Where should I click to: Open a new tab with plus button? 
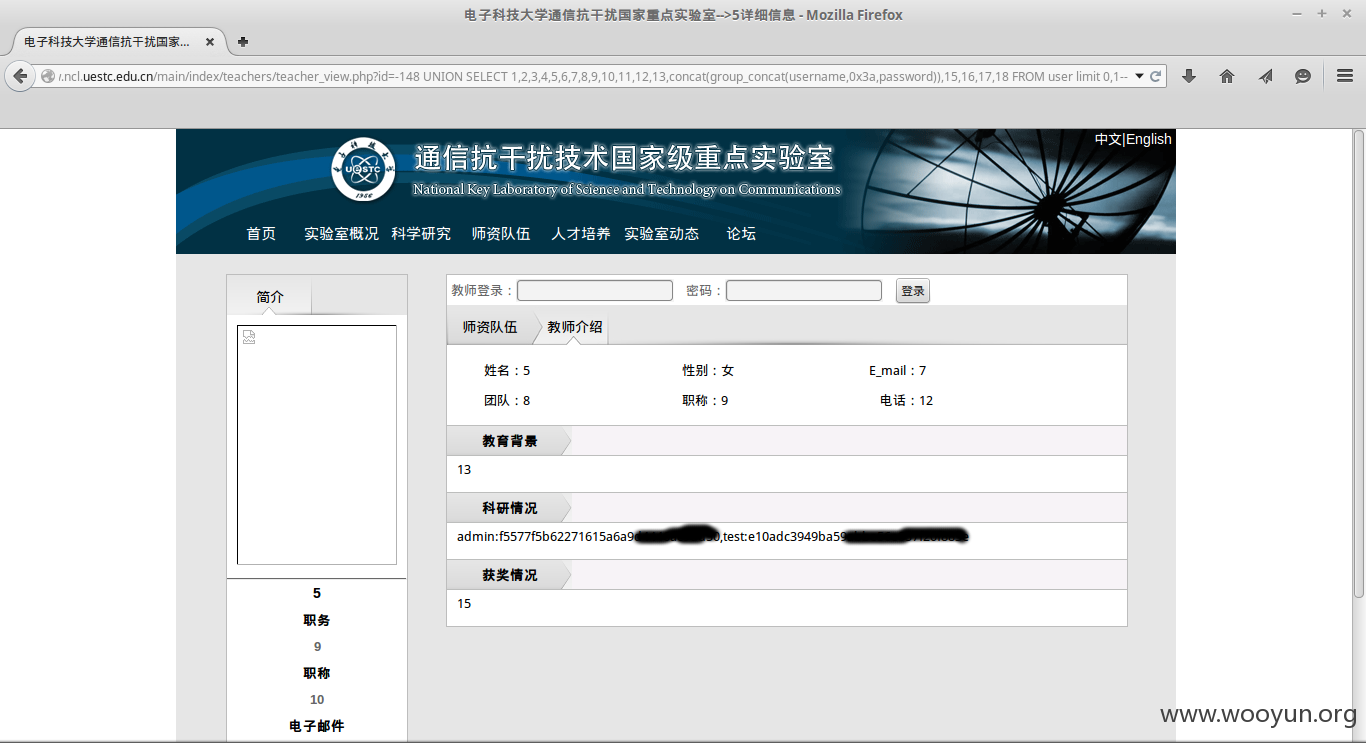tap(243, 42)
